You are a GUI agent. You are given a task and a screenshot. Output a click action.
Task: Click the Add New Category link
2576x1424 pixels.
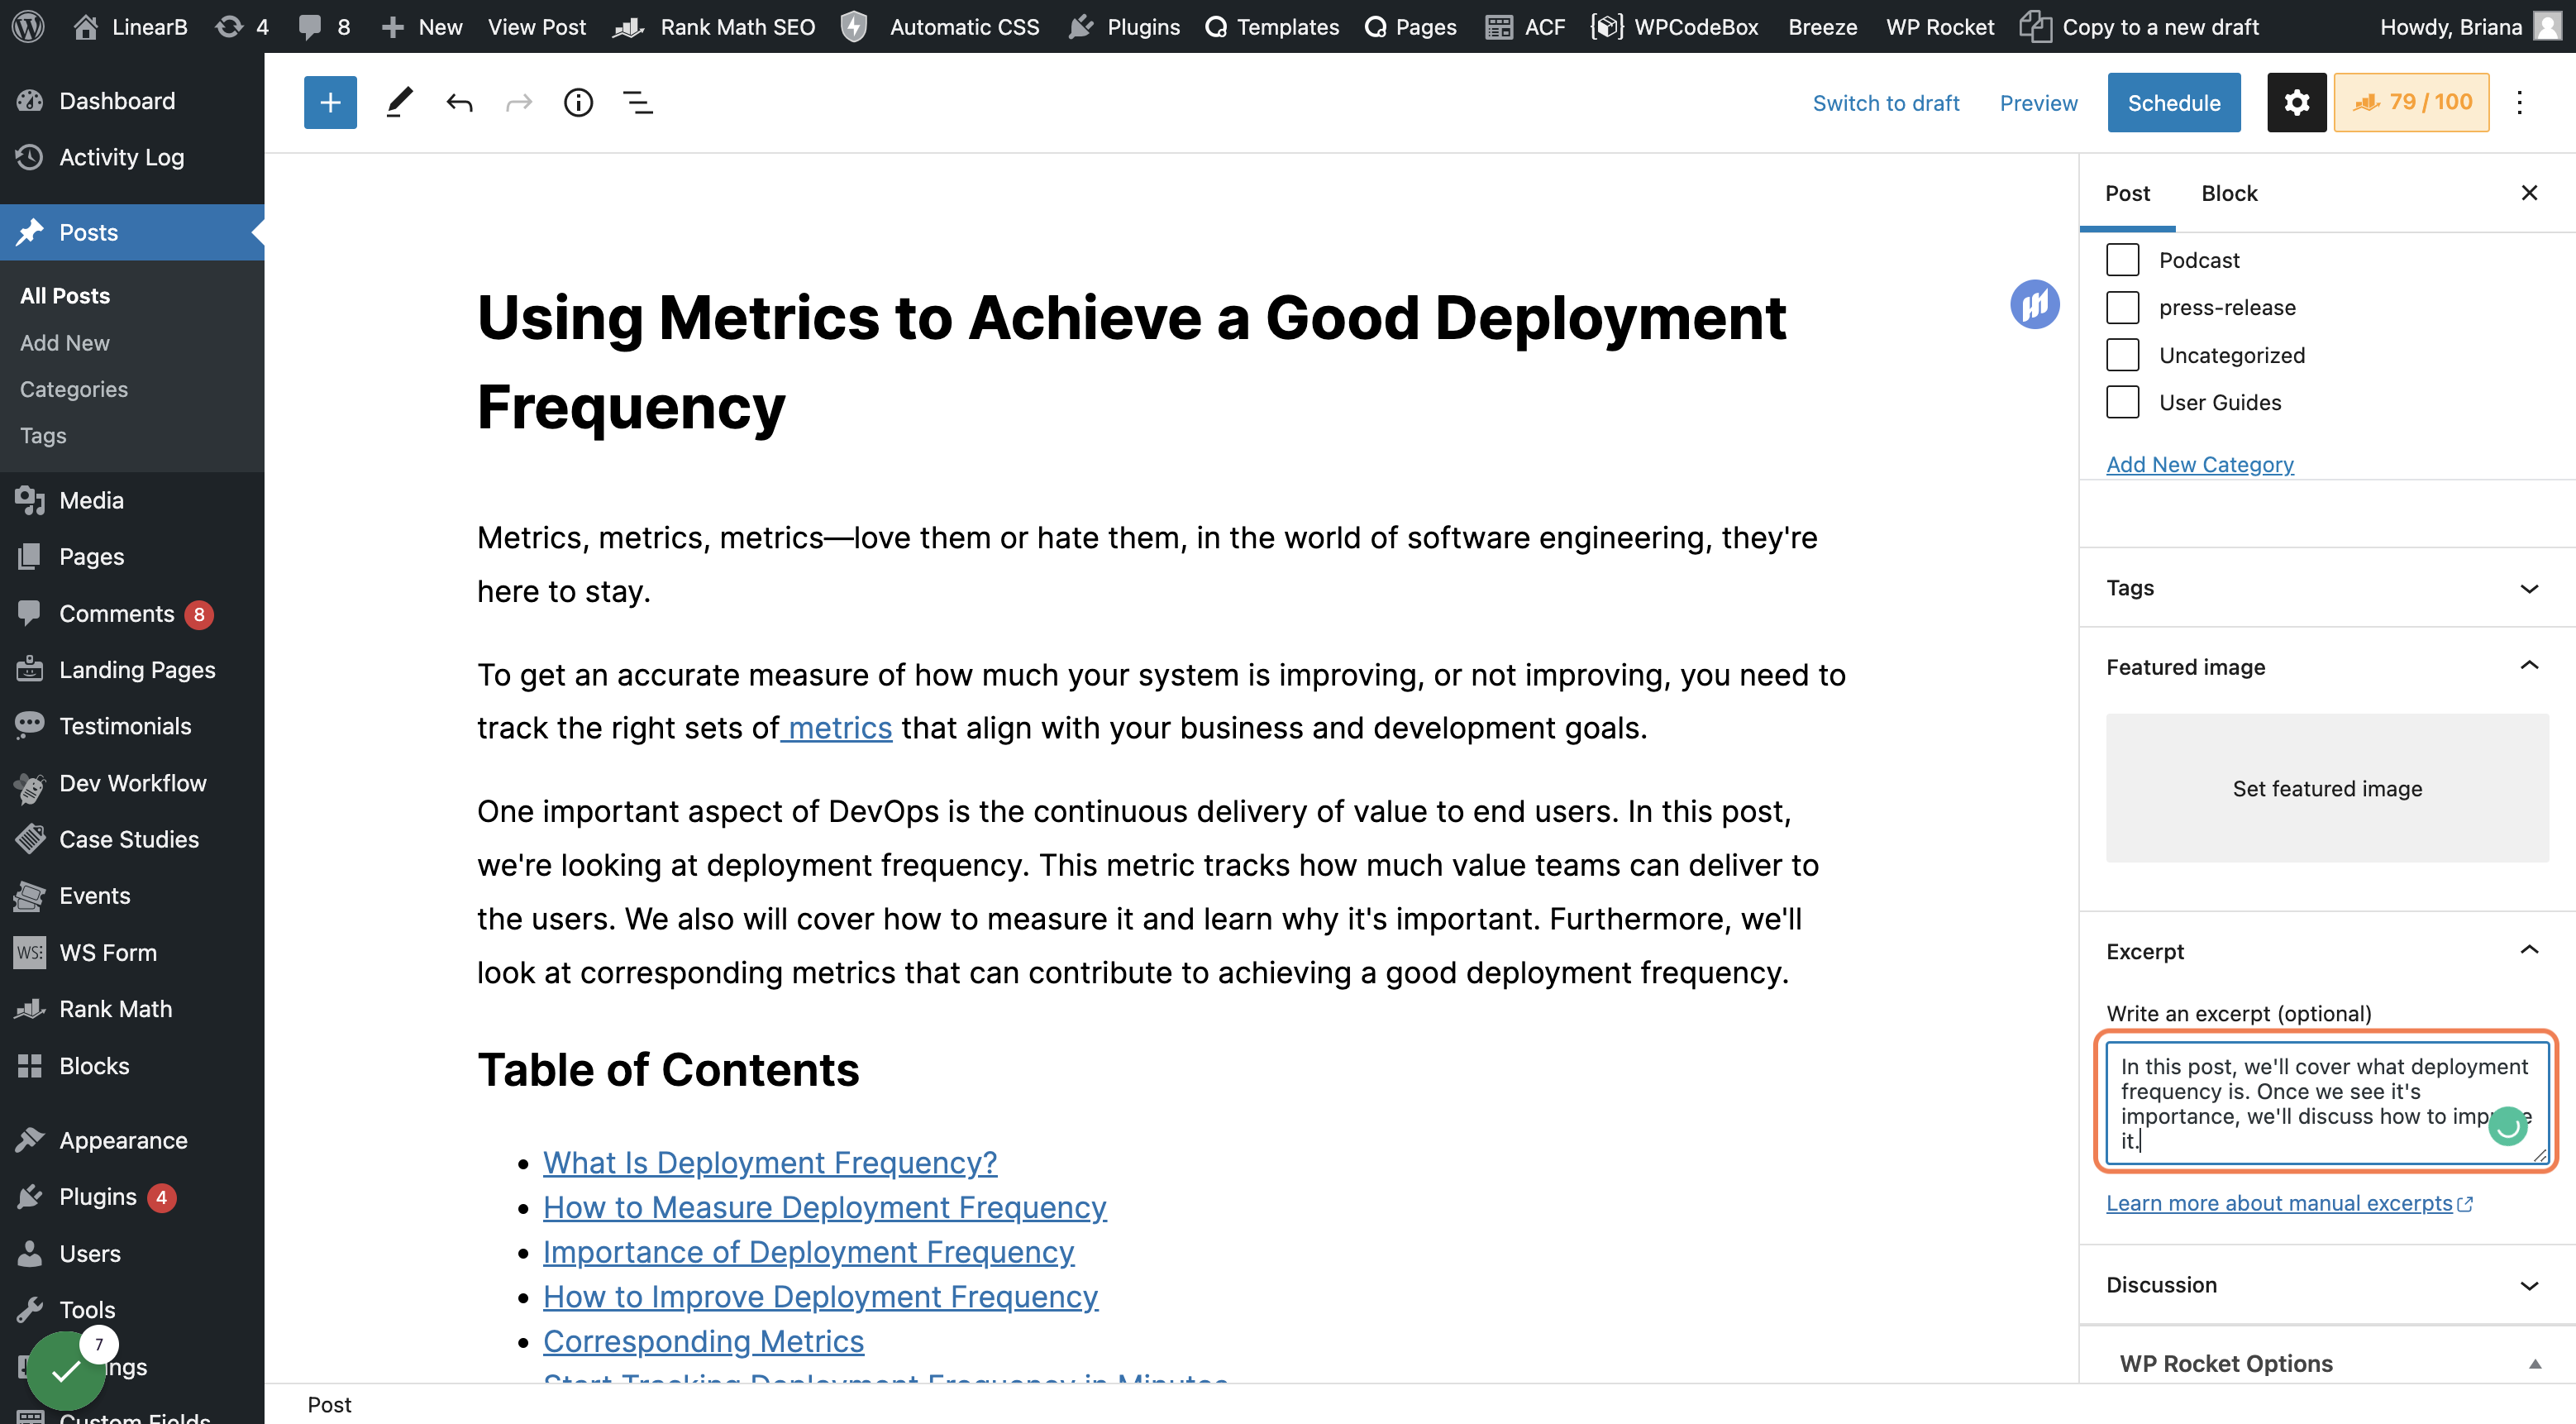[2199, 464]
